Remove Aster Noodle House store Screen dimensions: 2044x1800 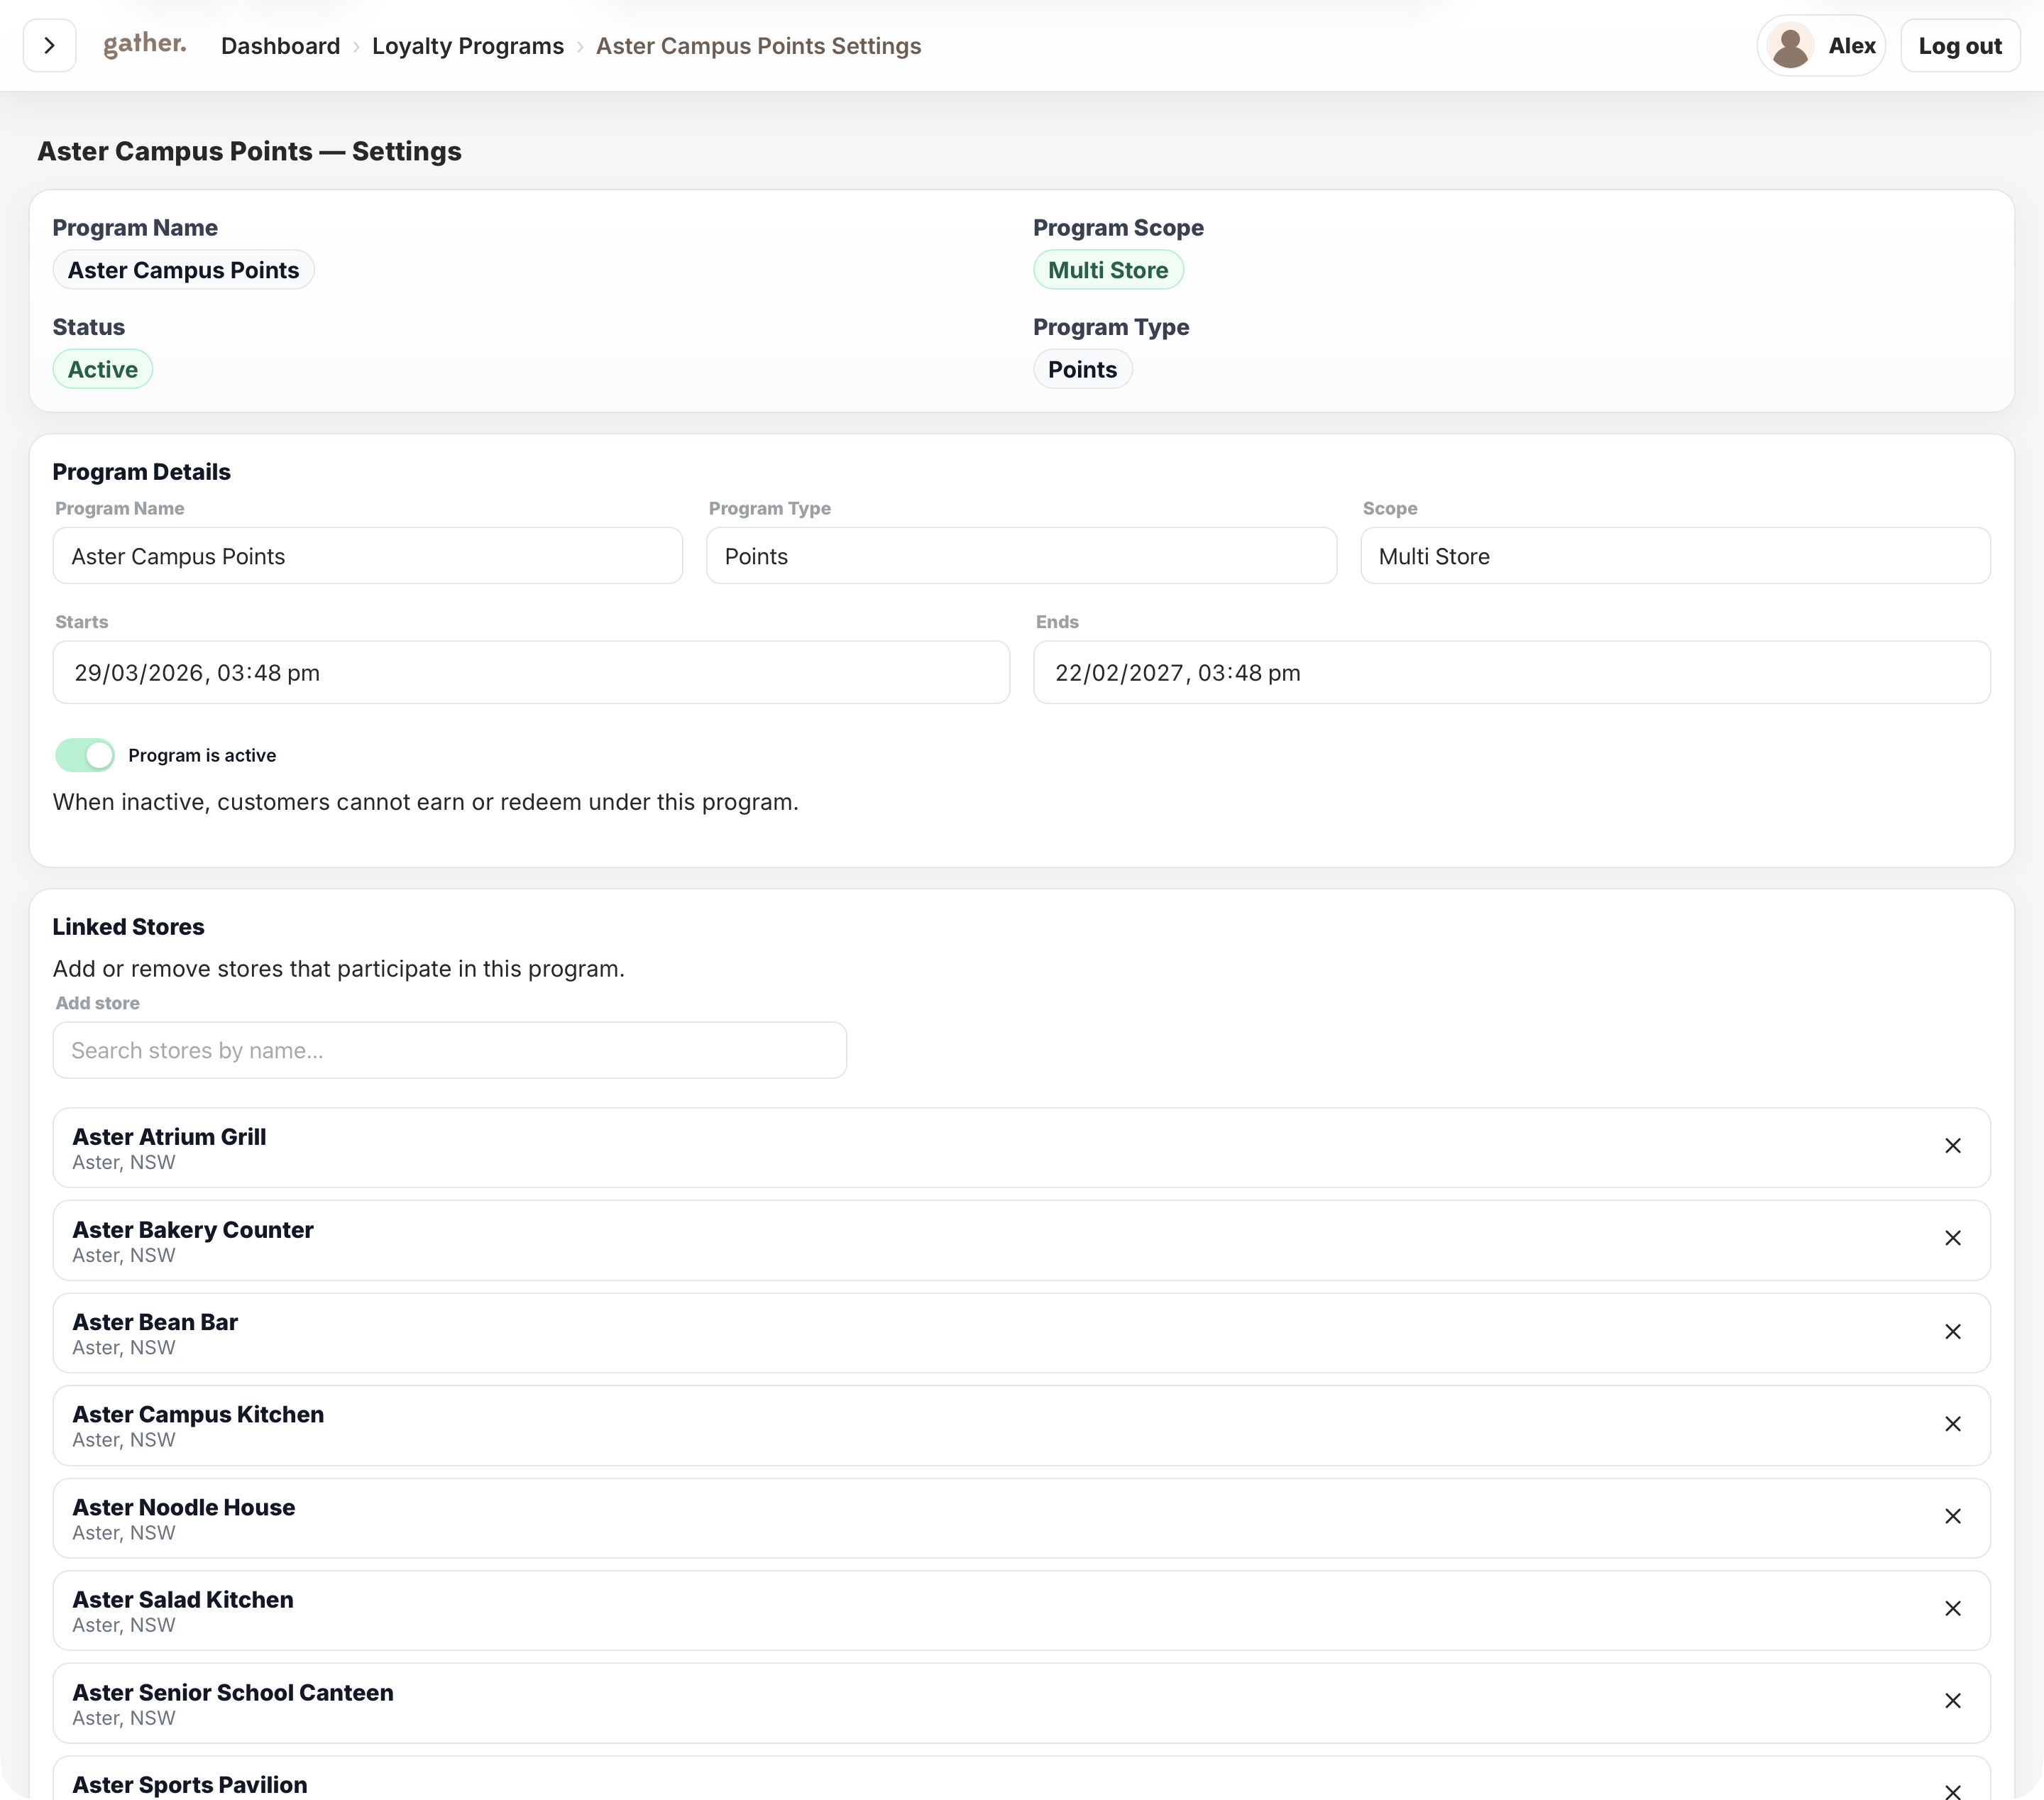[x=1952, y=1516]
